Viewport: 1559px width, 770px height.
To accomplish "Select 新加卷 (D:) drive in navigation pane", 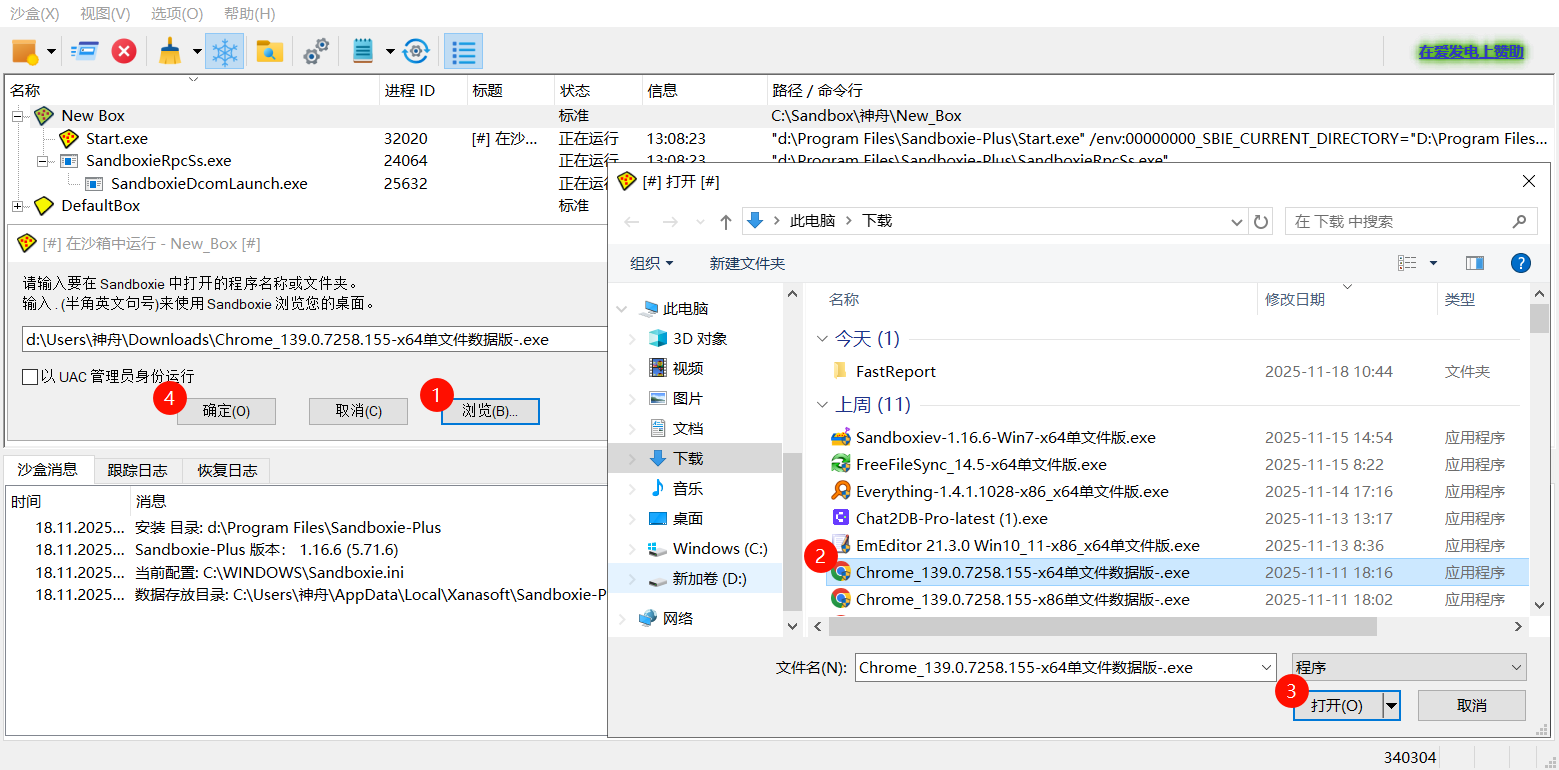I will click(x=709, y=579).
